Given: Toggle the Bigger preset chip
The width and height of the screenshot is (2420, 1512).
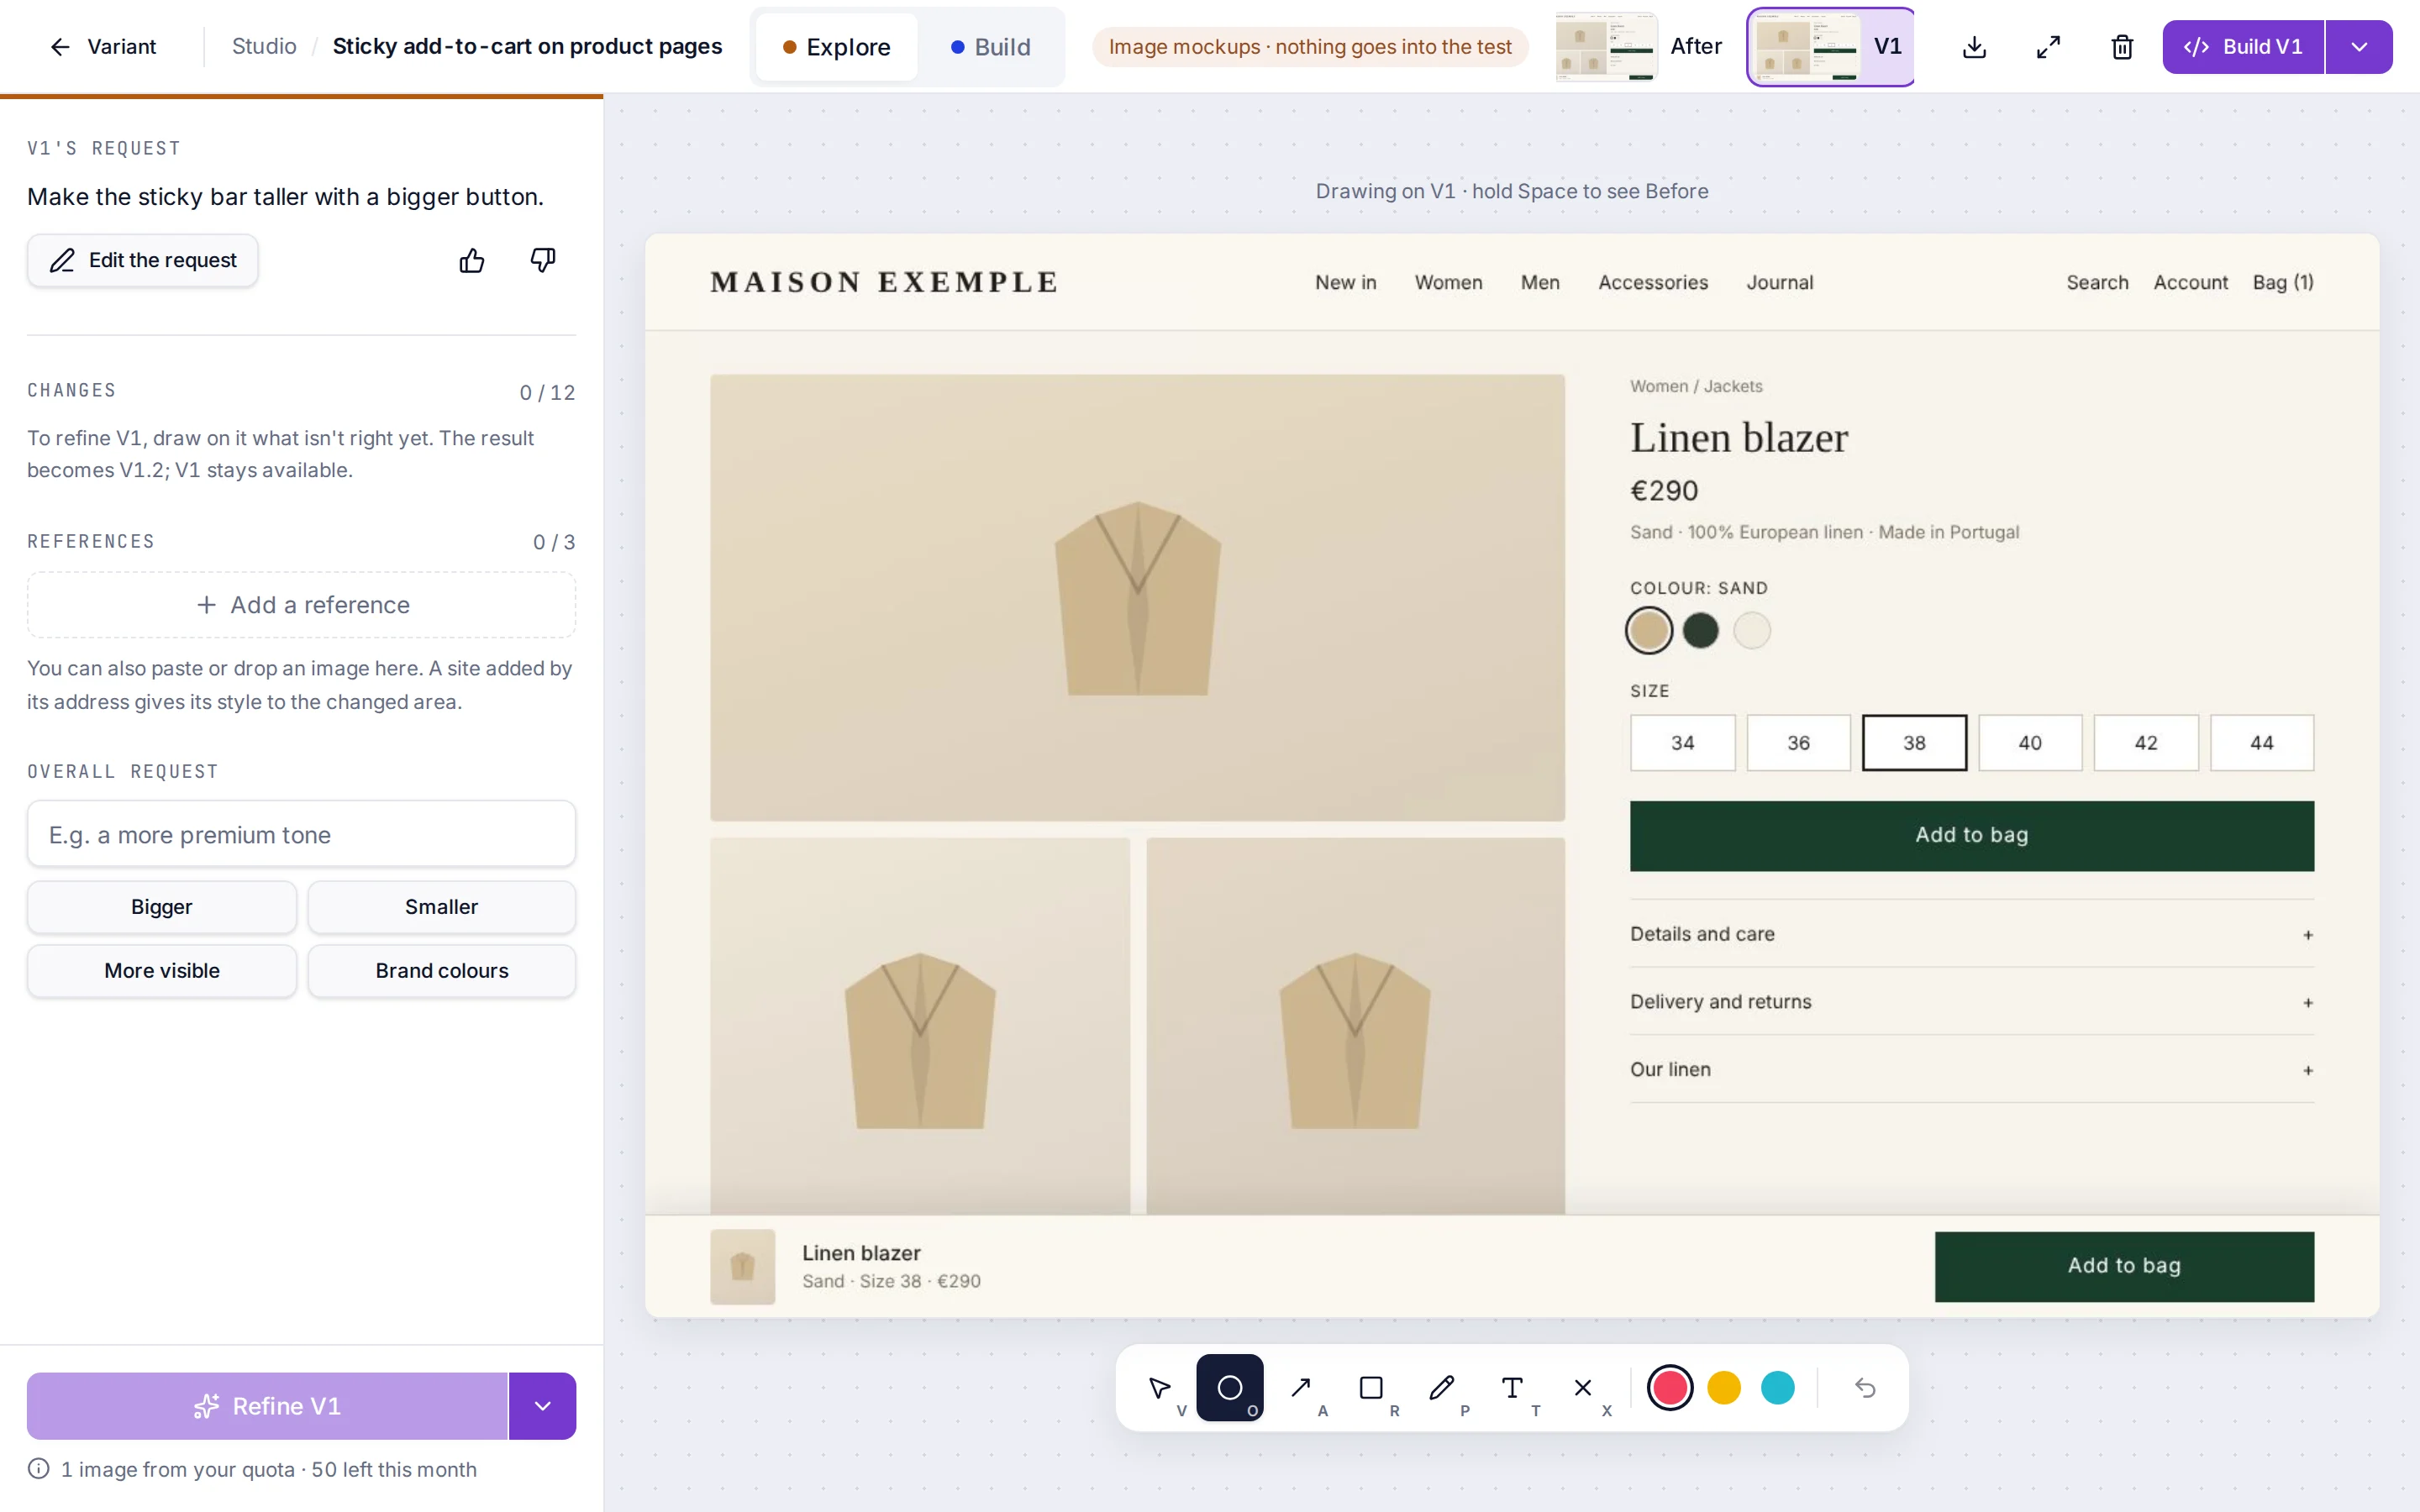Looking at the screenshot, I should (162, 907).
